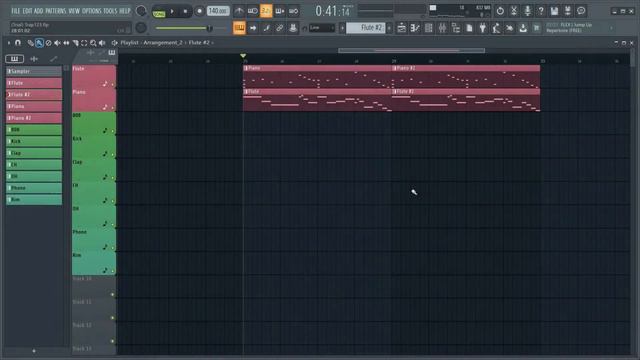This screenshot has height=360, width=640.
Task: Toggle the highlighted countdown before recording button
Action: coord(266,11)
